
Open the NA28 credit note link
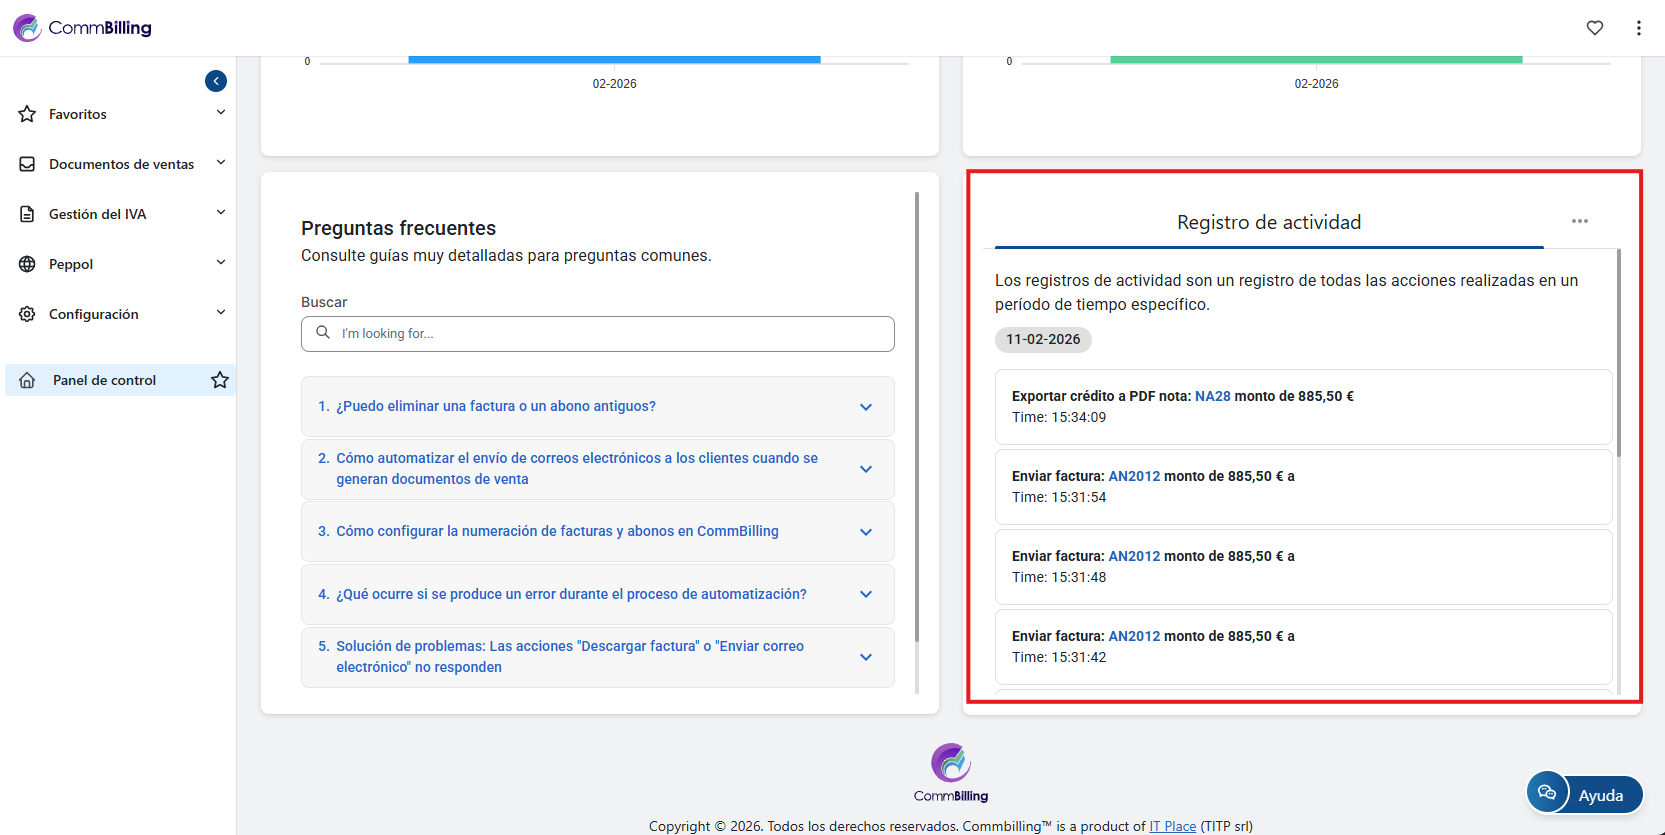1212,396
